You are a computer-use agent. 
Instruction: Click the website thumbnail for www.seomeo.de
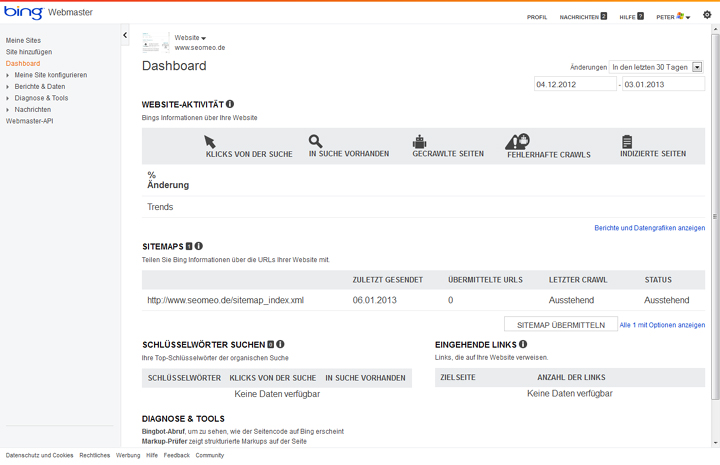(156, 42)
